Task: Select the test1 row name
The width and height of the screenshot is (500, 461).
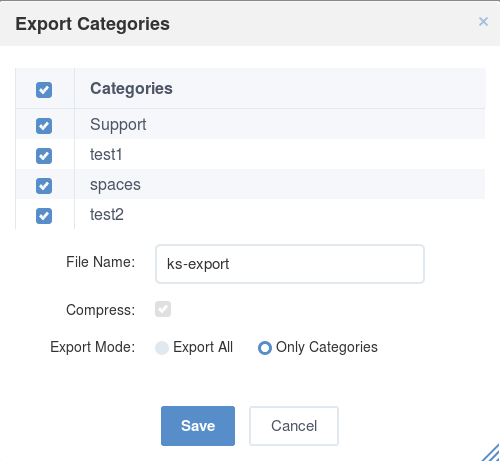Action: pos(106,155)
